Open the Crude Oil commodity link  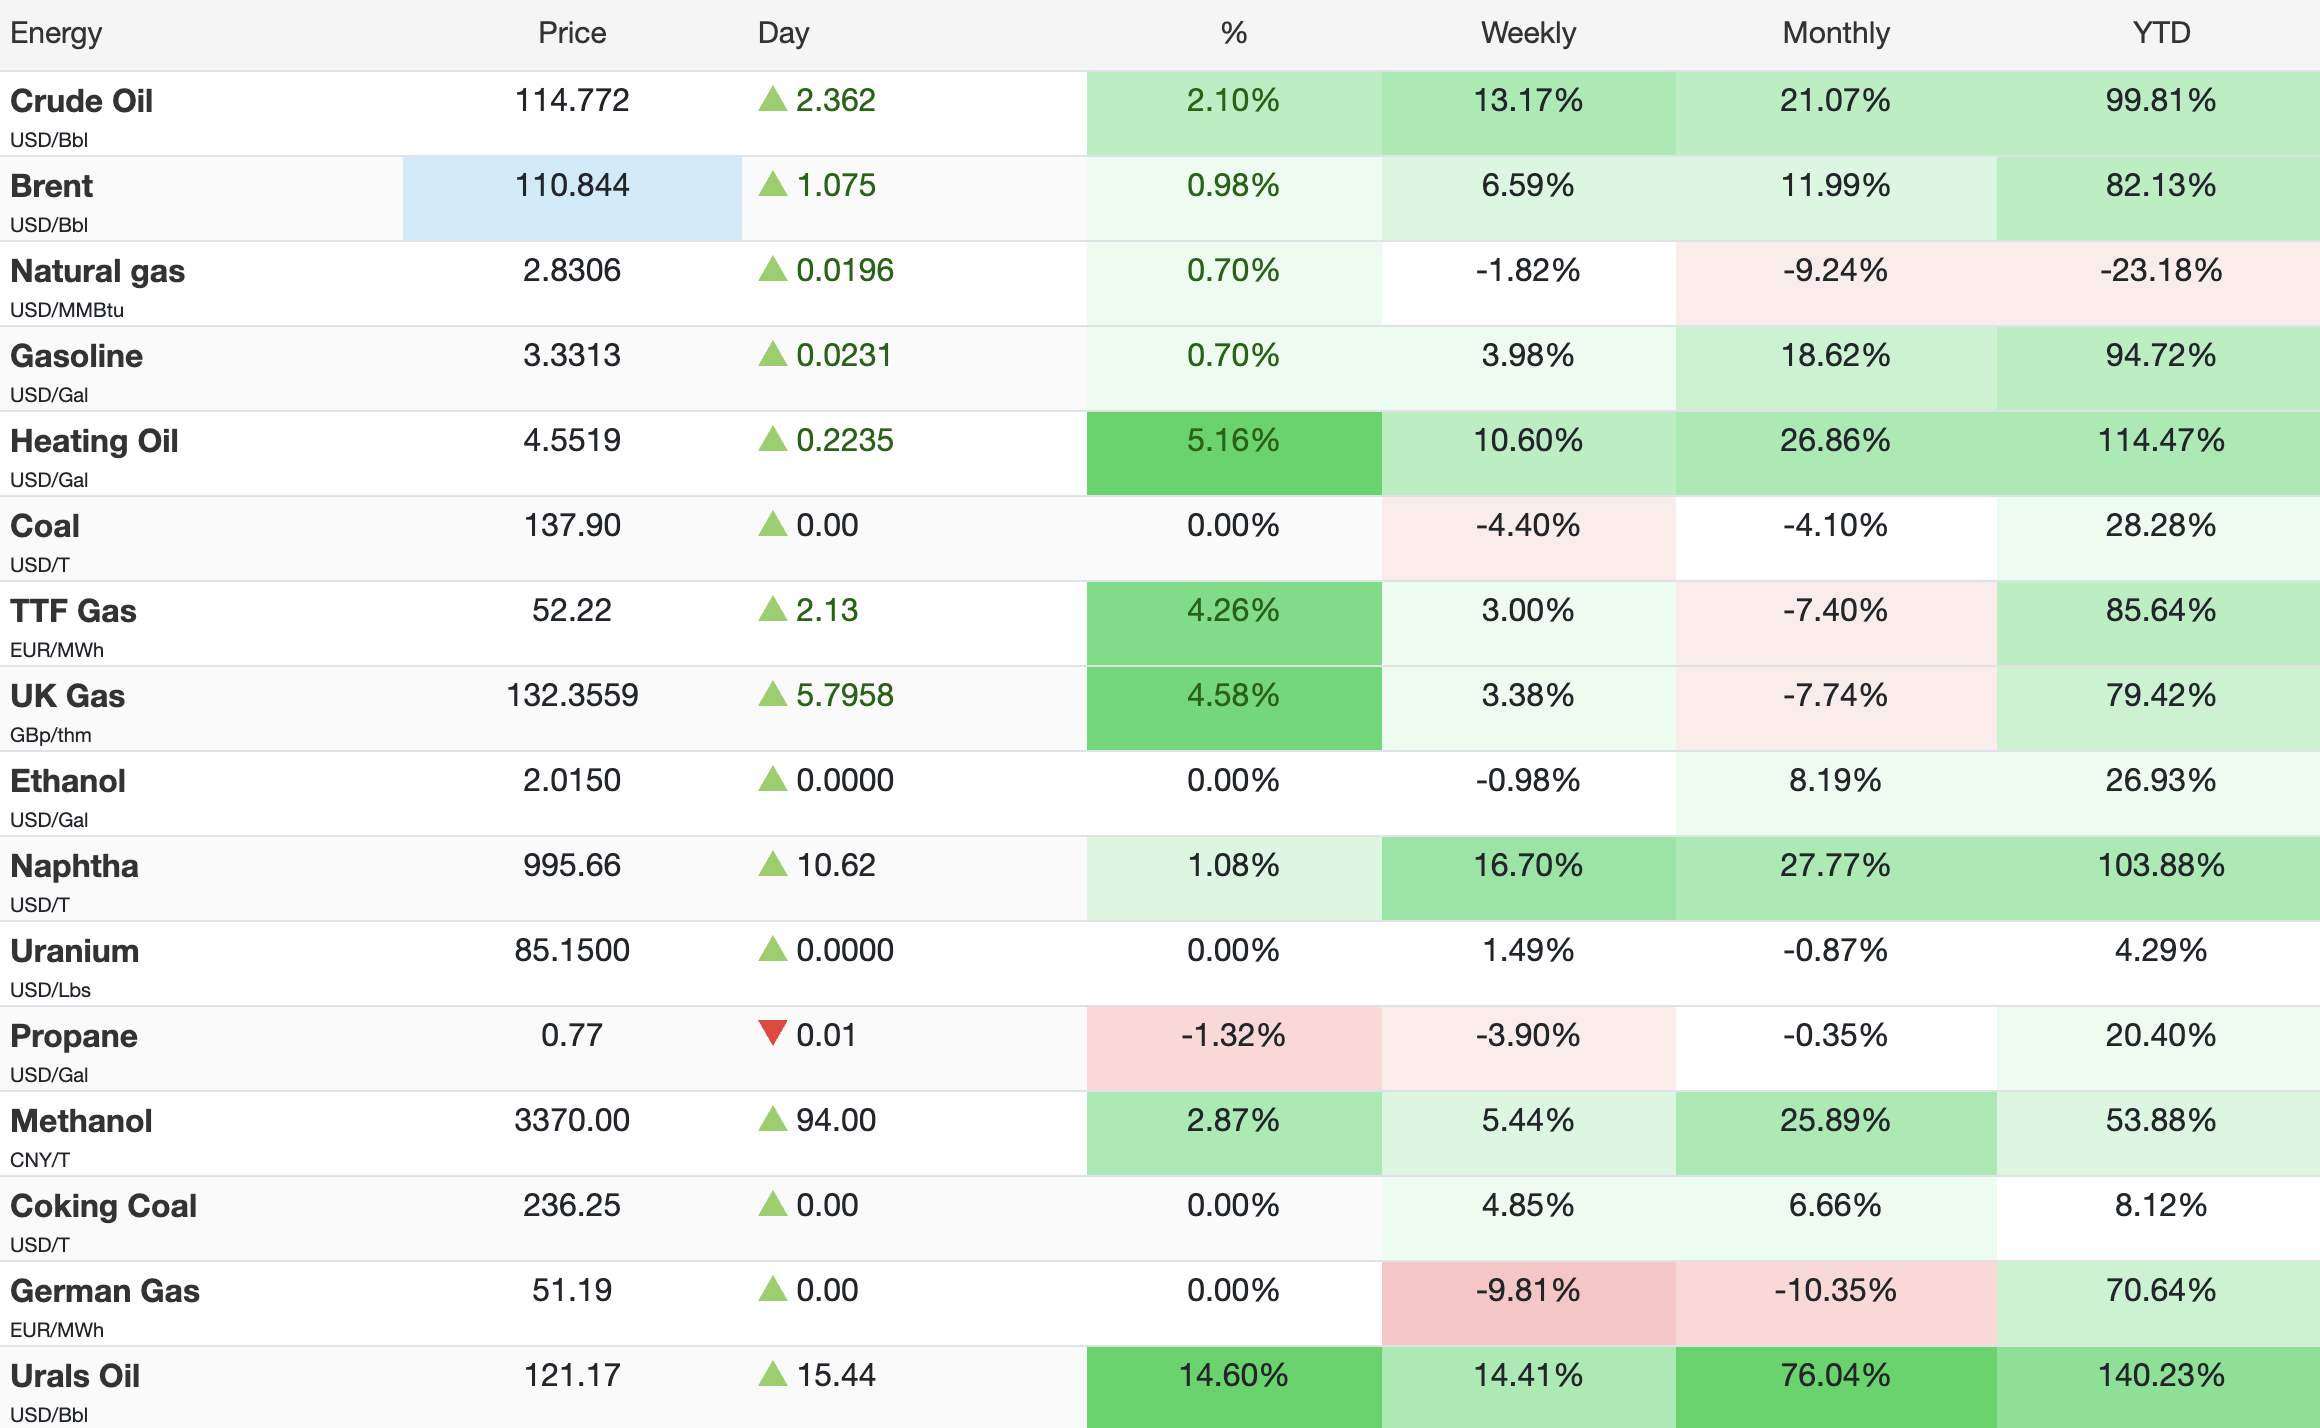pyautogui.click(x=81, y=101)
